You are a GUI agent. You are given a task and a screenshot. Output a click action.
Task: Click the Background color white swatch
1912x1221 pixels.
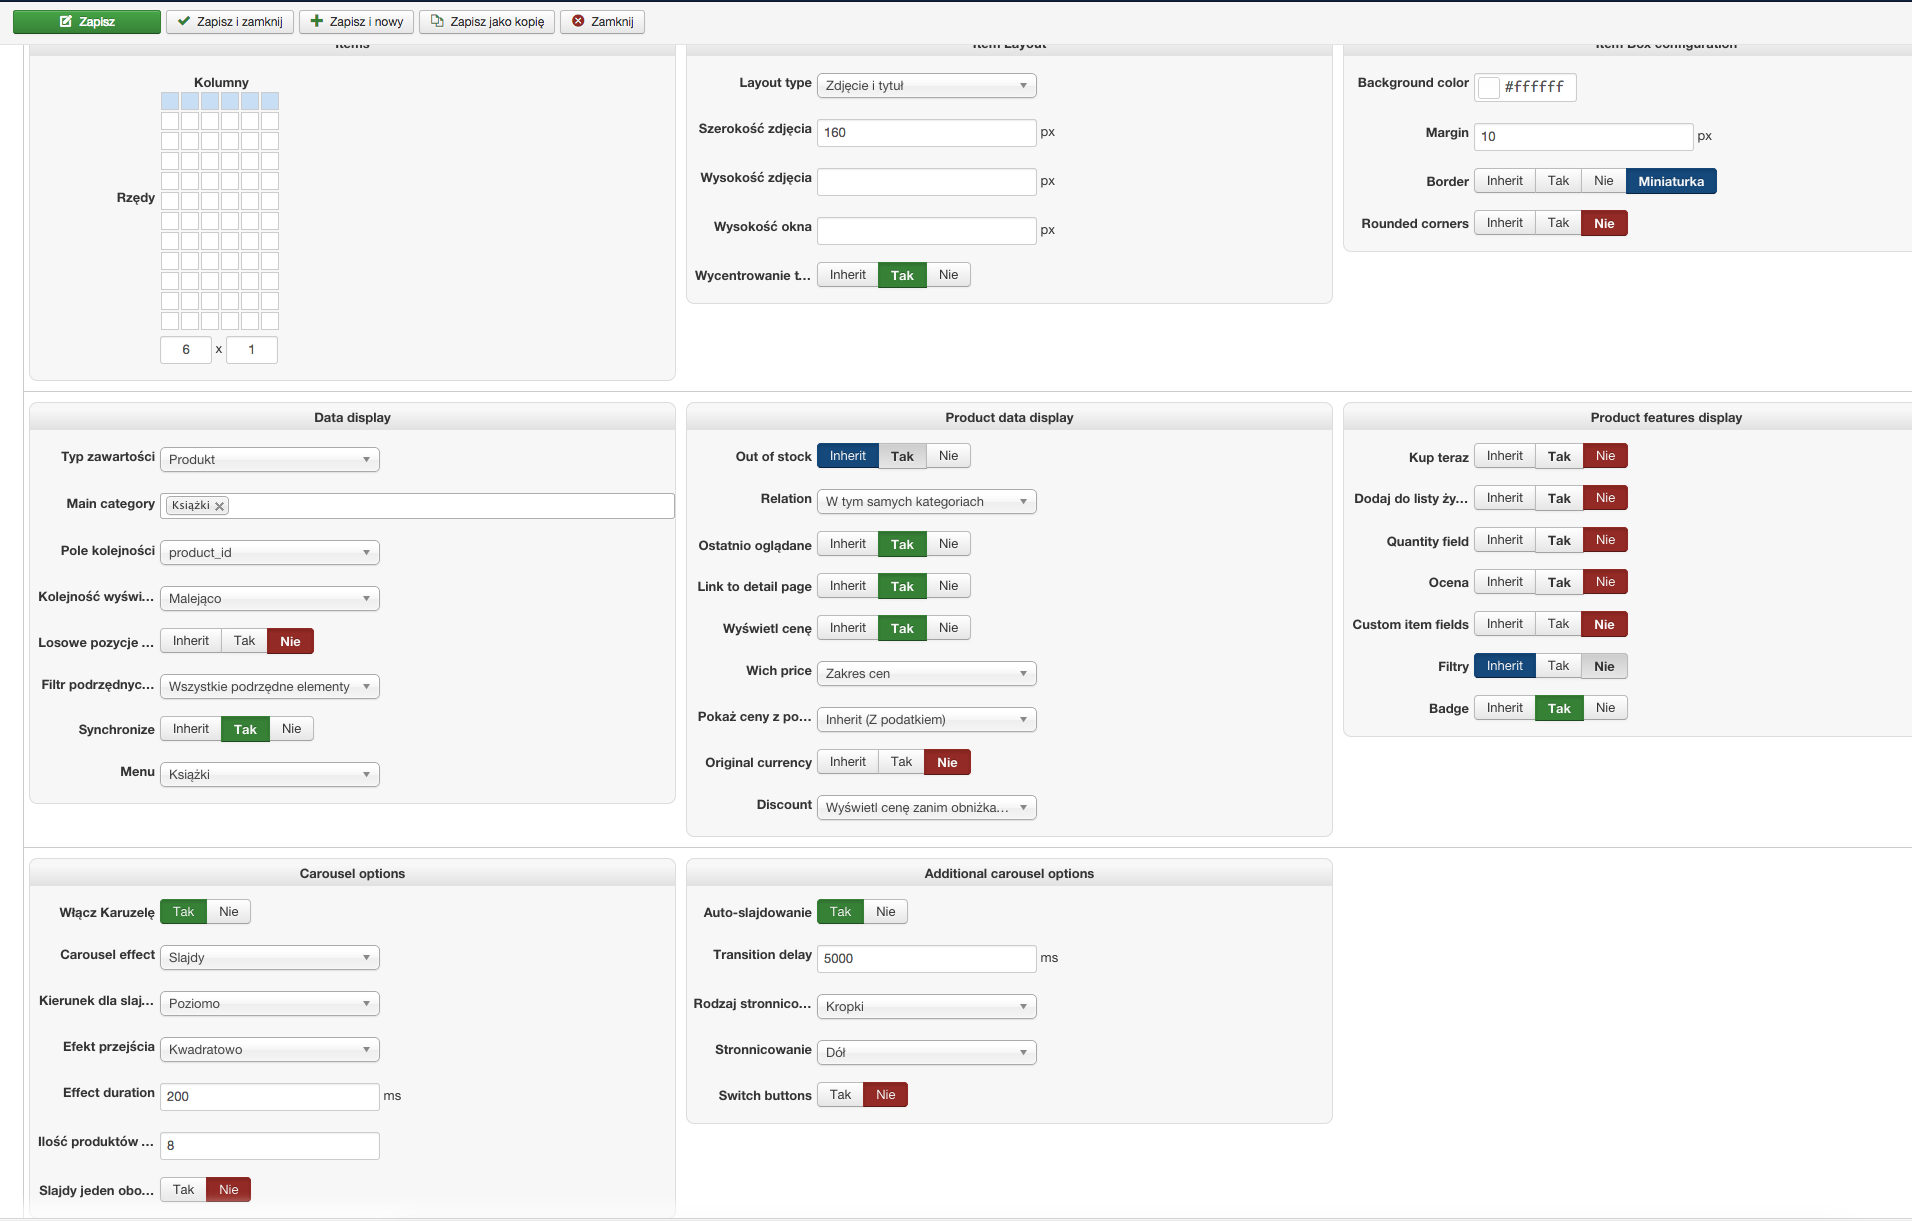pyautogui.click(x=1489, y=87)
